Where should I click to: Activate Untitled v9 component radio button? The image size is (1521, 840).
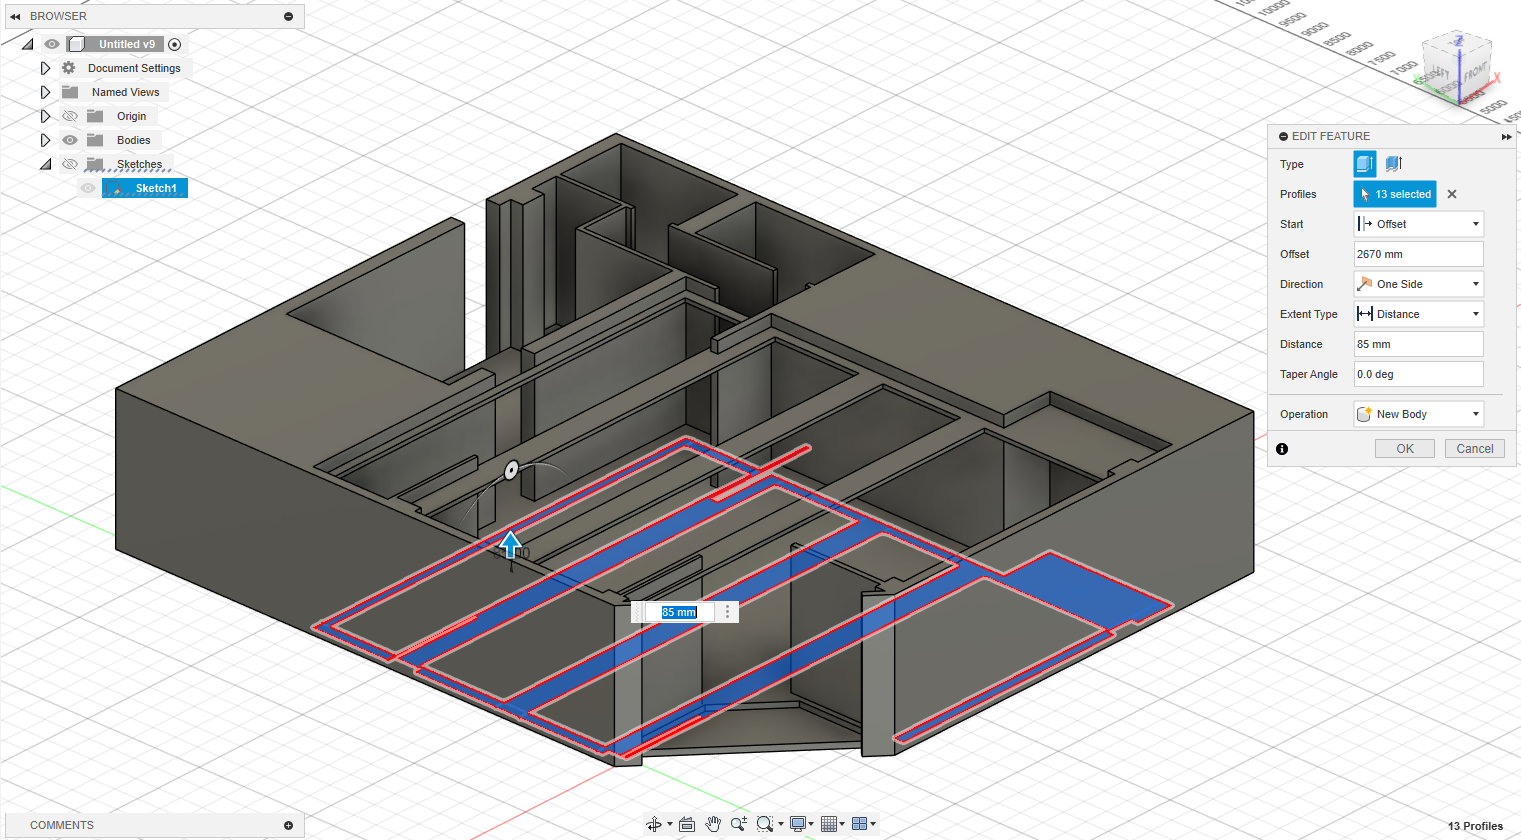tap(175, 44)
